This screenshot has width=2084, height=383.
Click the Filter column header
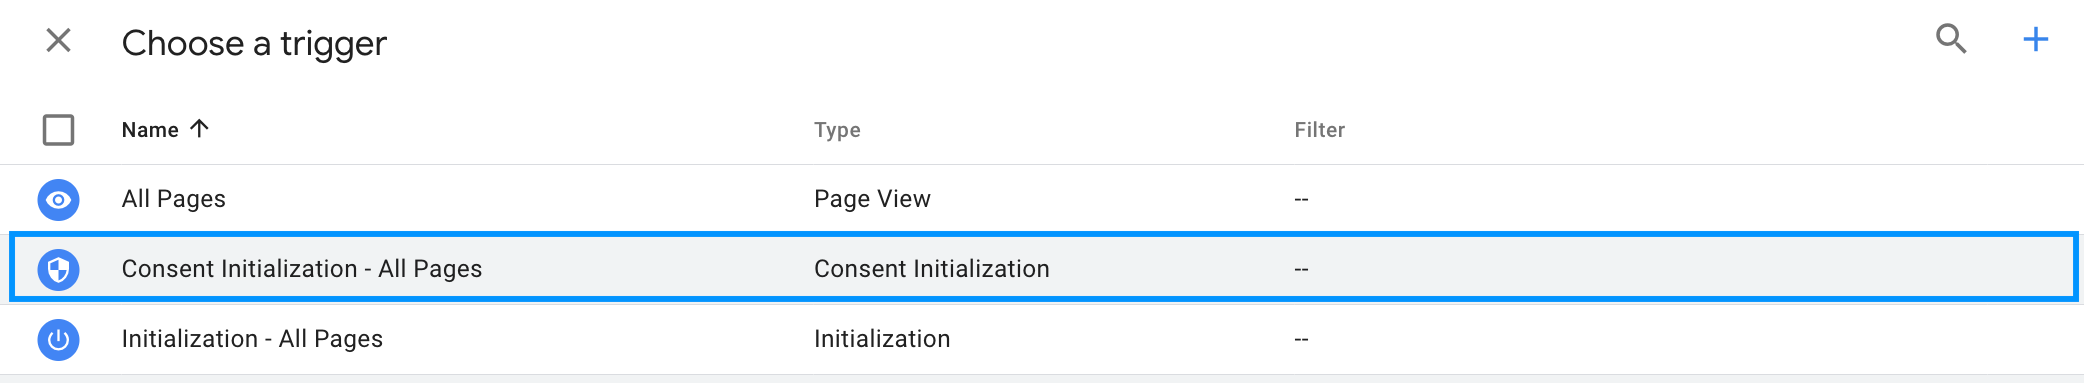pyautogui.click(x=1319, y=130)
